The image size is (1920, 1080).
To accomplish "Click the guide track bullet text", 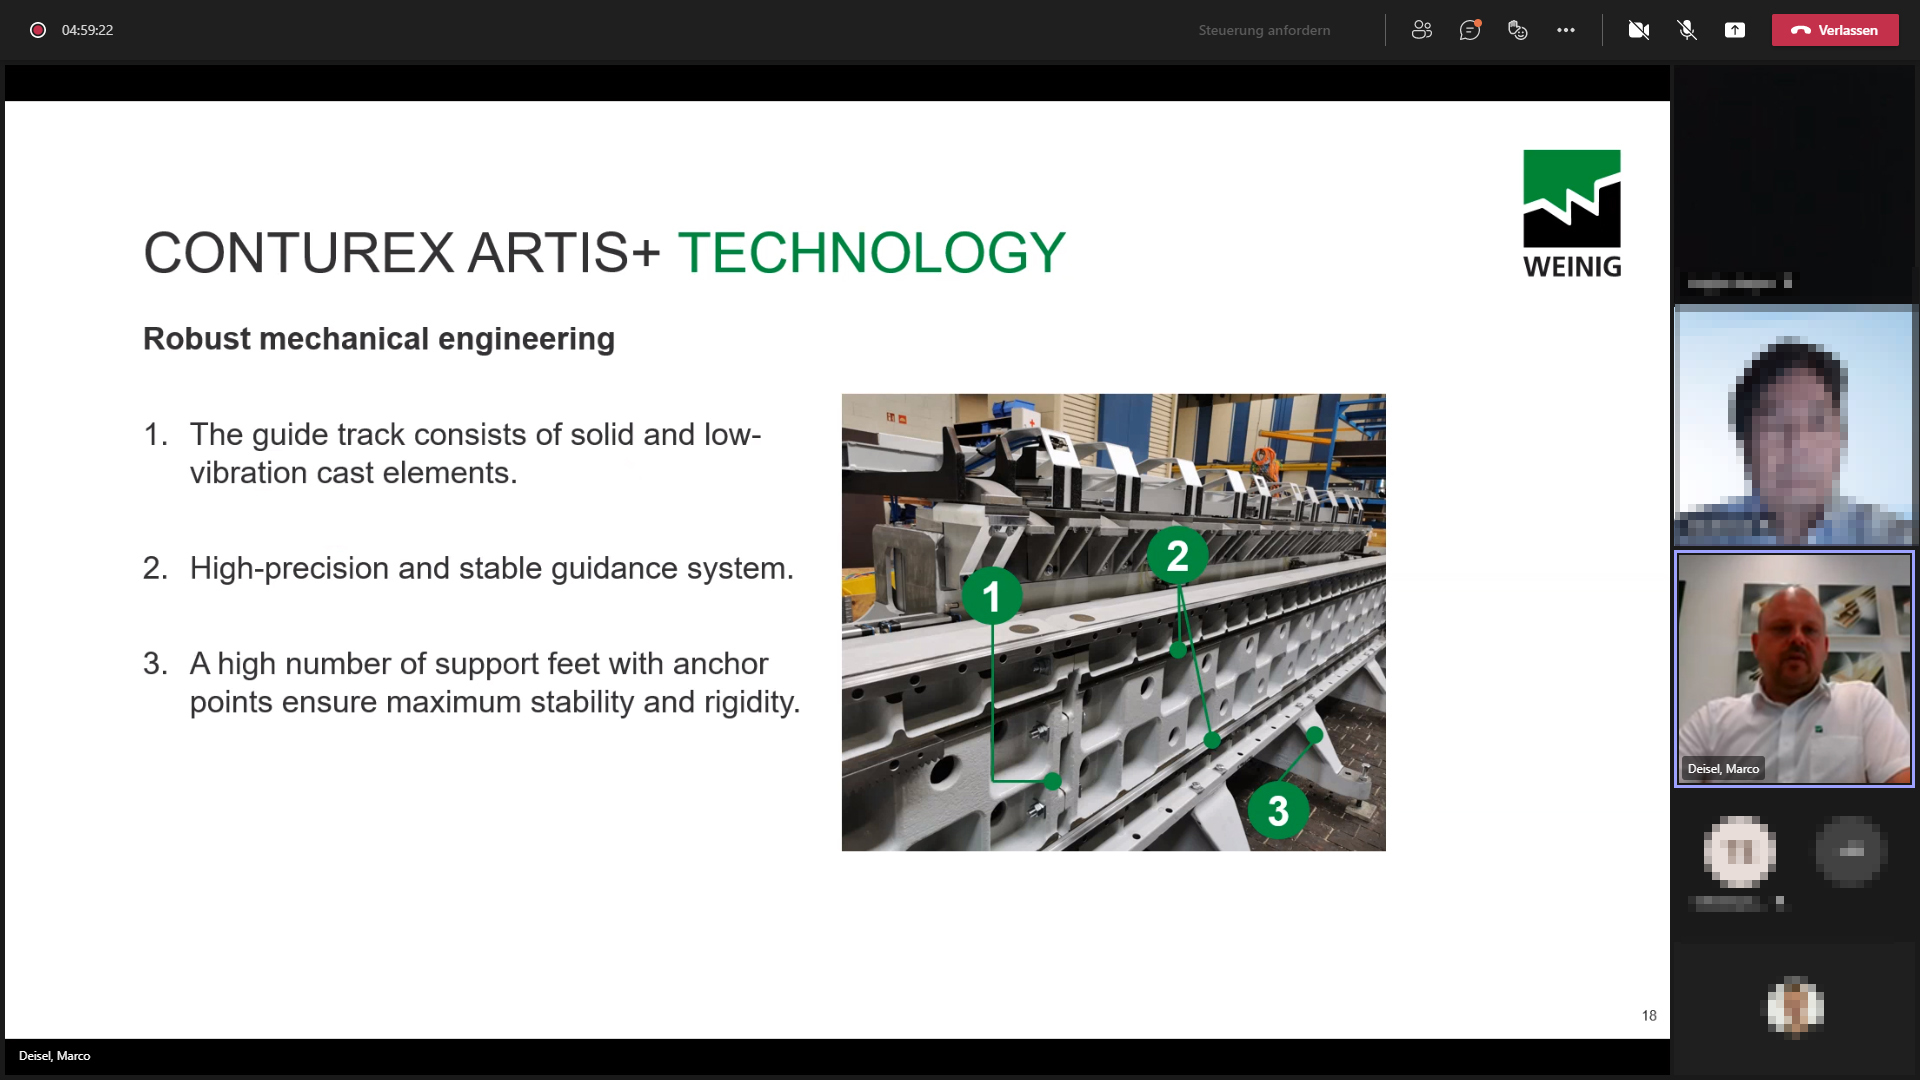I will (x=475, y=453).
